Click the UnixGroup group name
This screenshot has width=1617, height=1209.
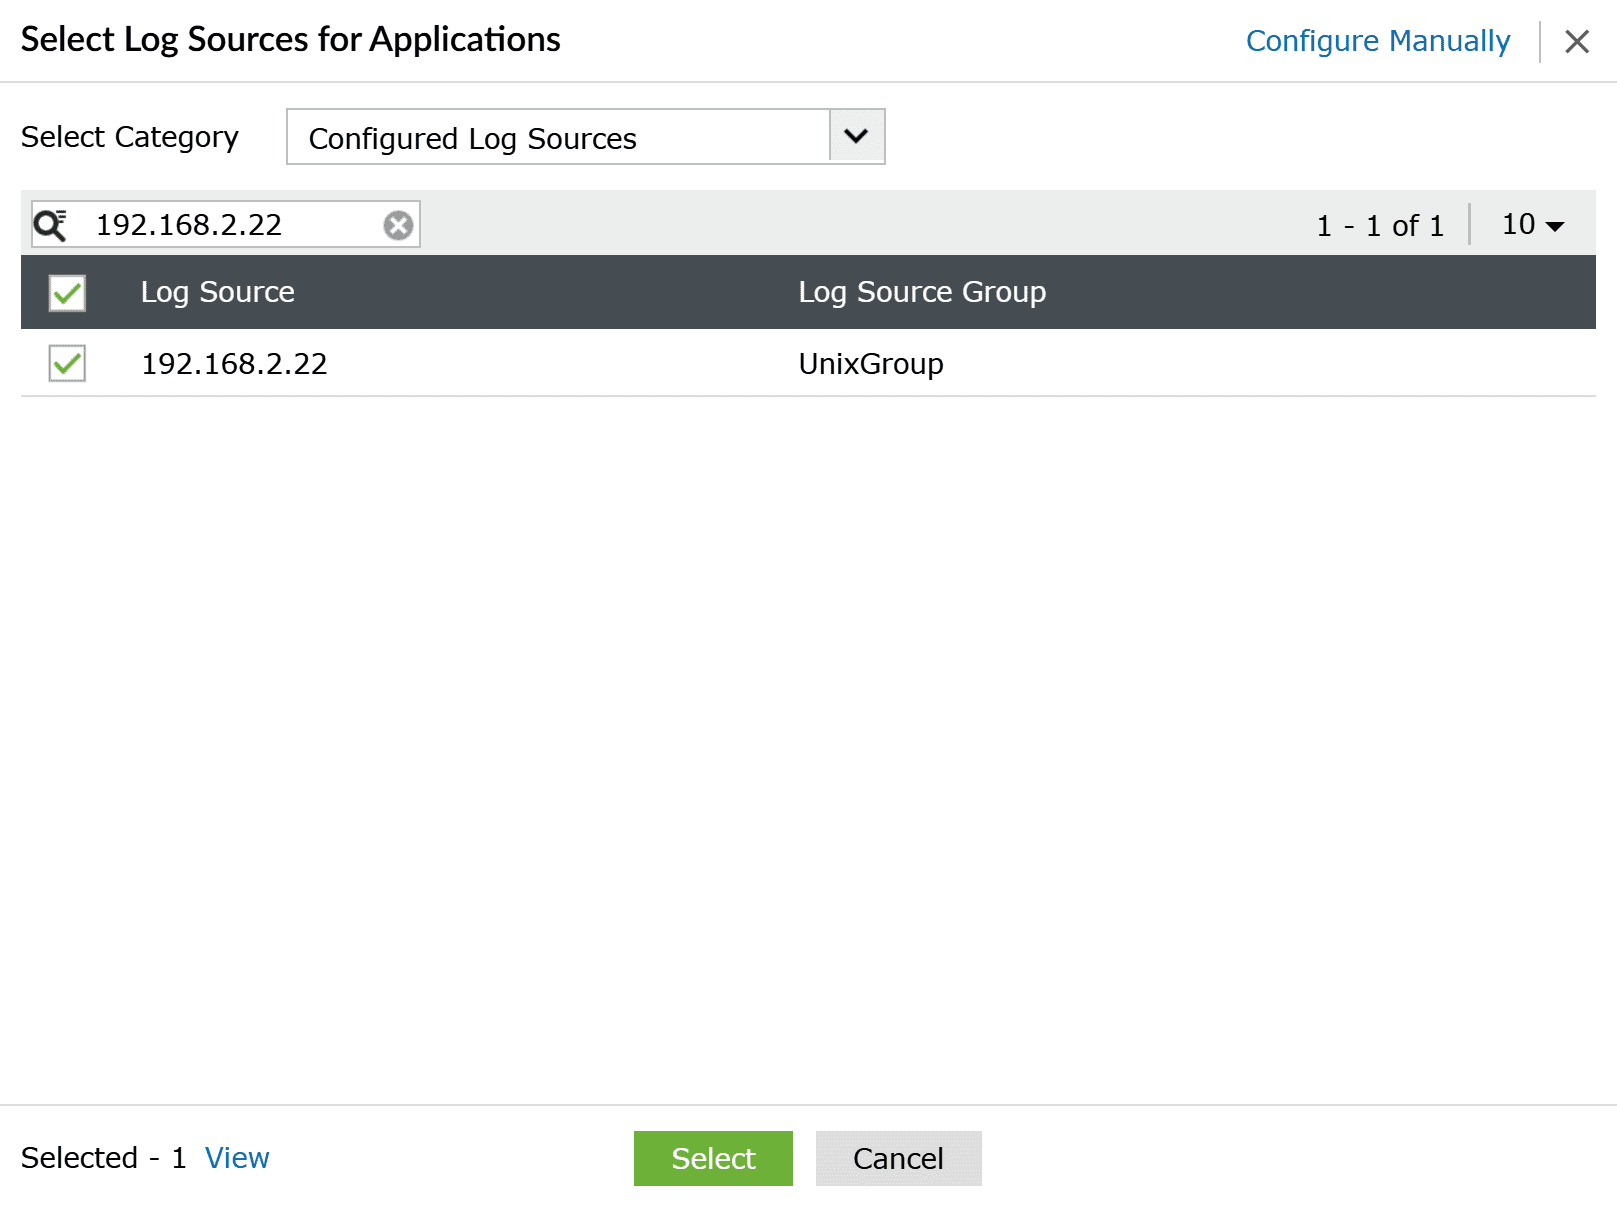click(870, 363)
